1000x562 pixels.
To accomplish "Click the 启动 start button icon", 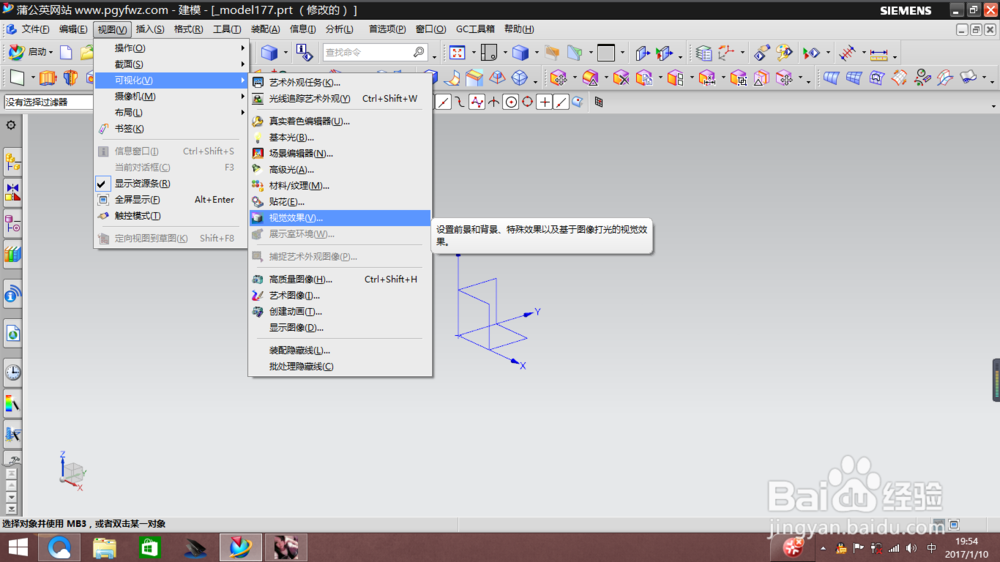I will 16,52.
